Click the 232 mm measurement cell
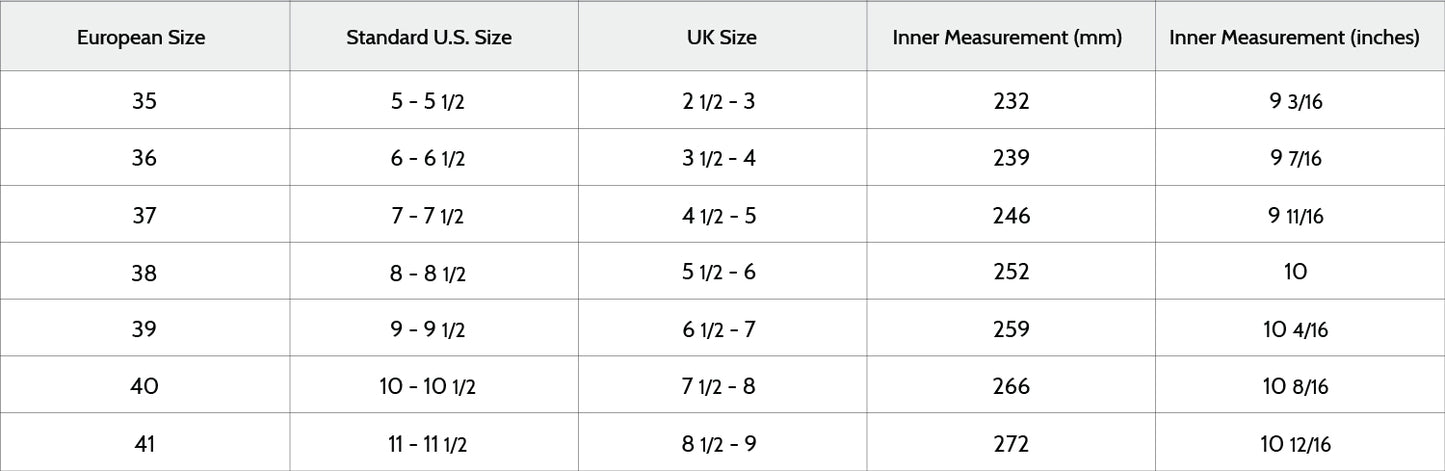Image resolution: width=1445 pixels, height=471 pixels. (x=1011, y=101)
